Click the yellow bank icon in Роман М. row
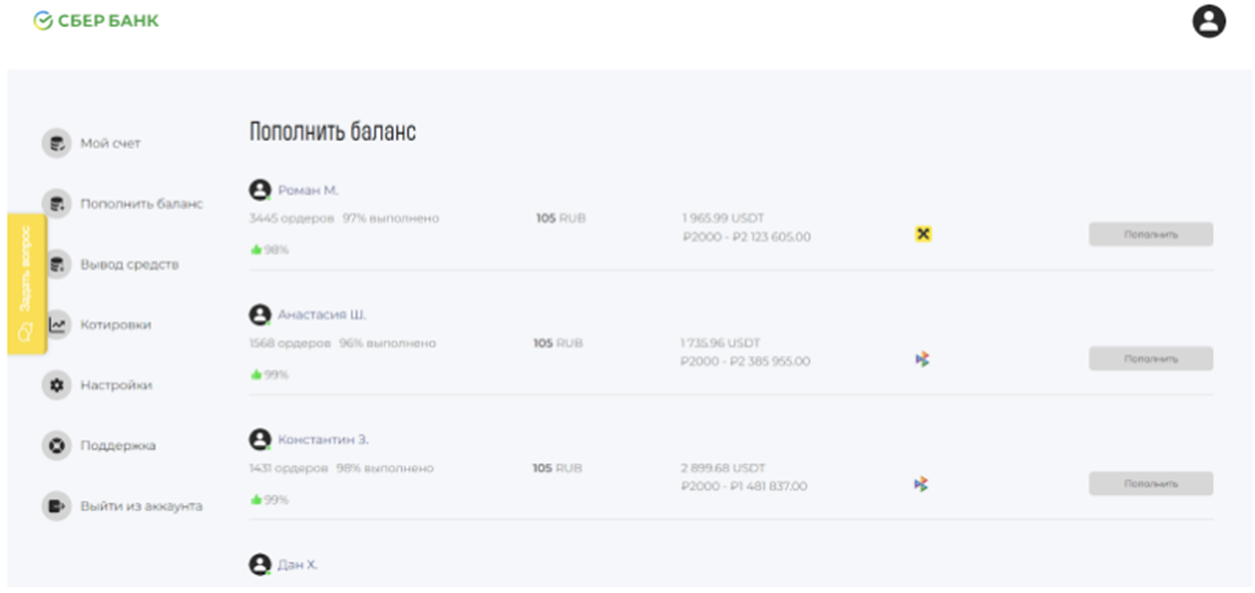The image size is (1255, 593). [923, 234]
